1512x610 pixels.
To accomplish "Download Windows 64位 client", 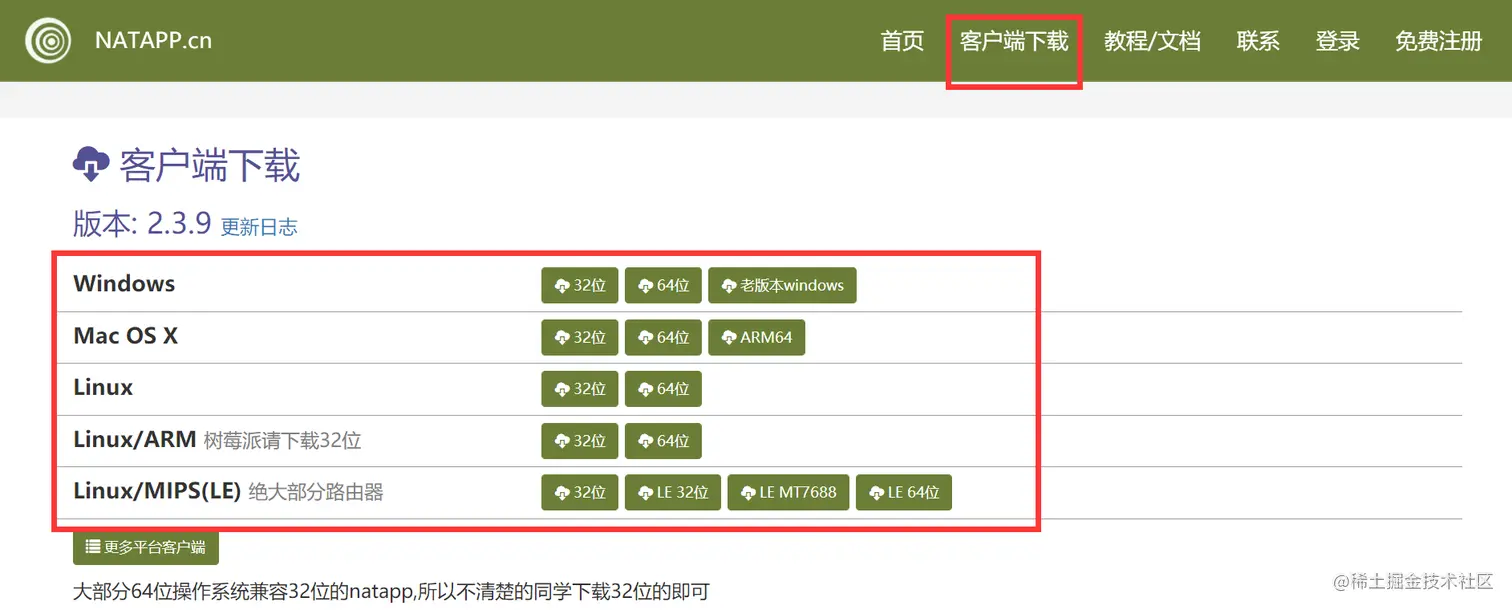I will tap(664, 285).
